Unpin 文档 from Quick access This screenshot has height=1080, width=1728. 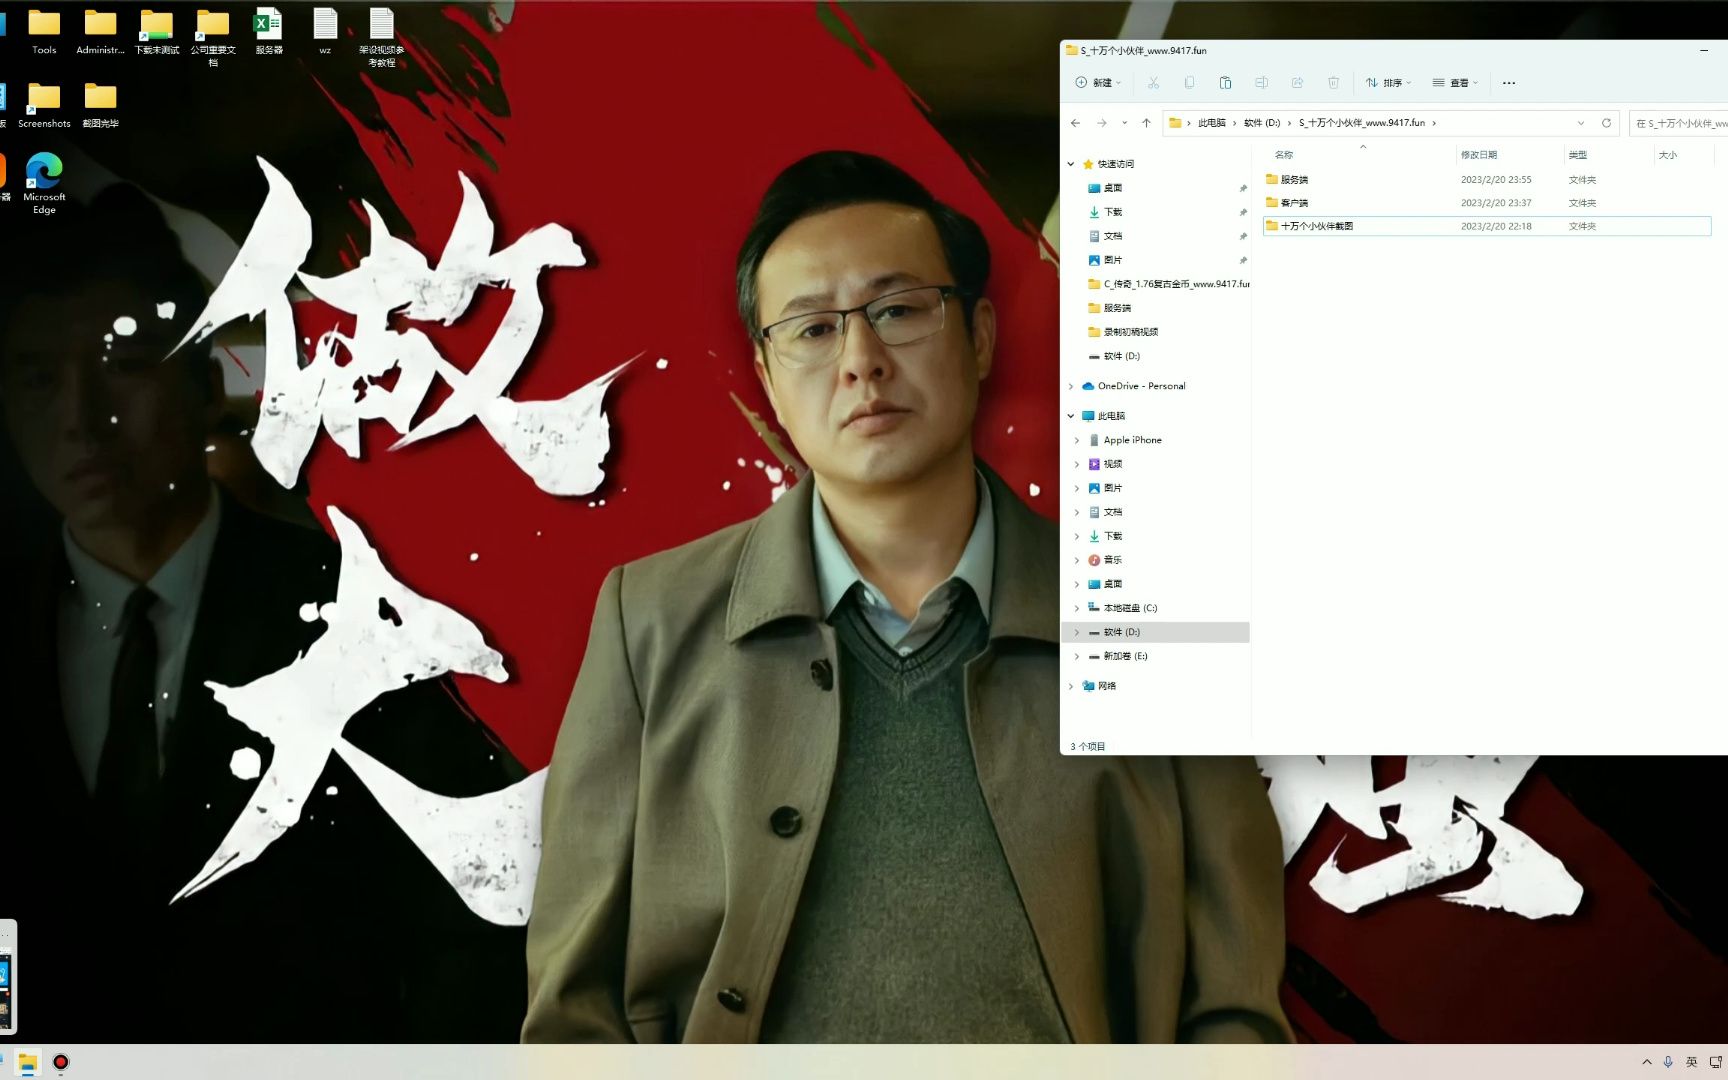click(x=1243, y=236)
